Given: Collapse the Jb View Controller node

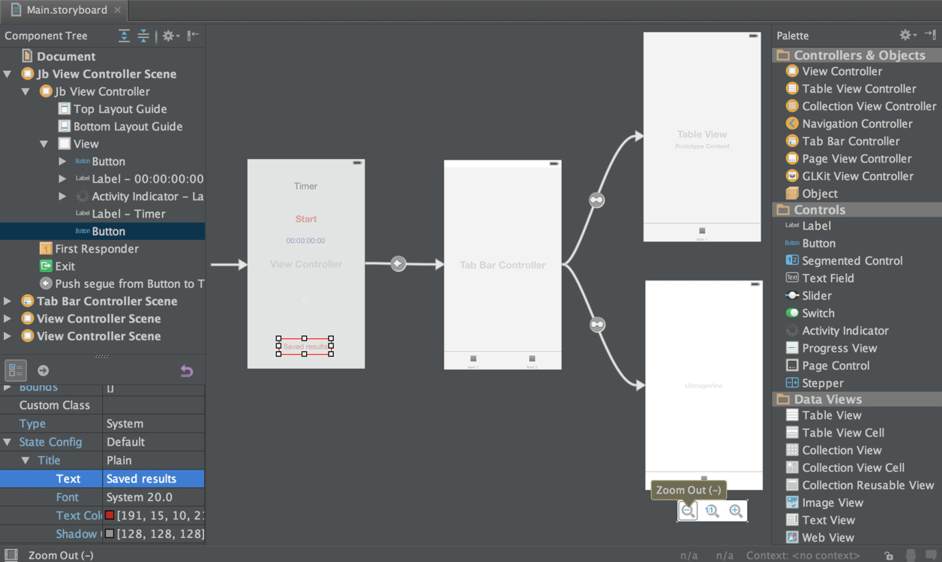Looking at the screenshot, I should coord(26,91).
